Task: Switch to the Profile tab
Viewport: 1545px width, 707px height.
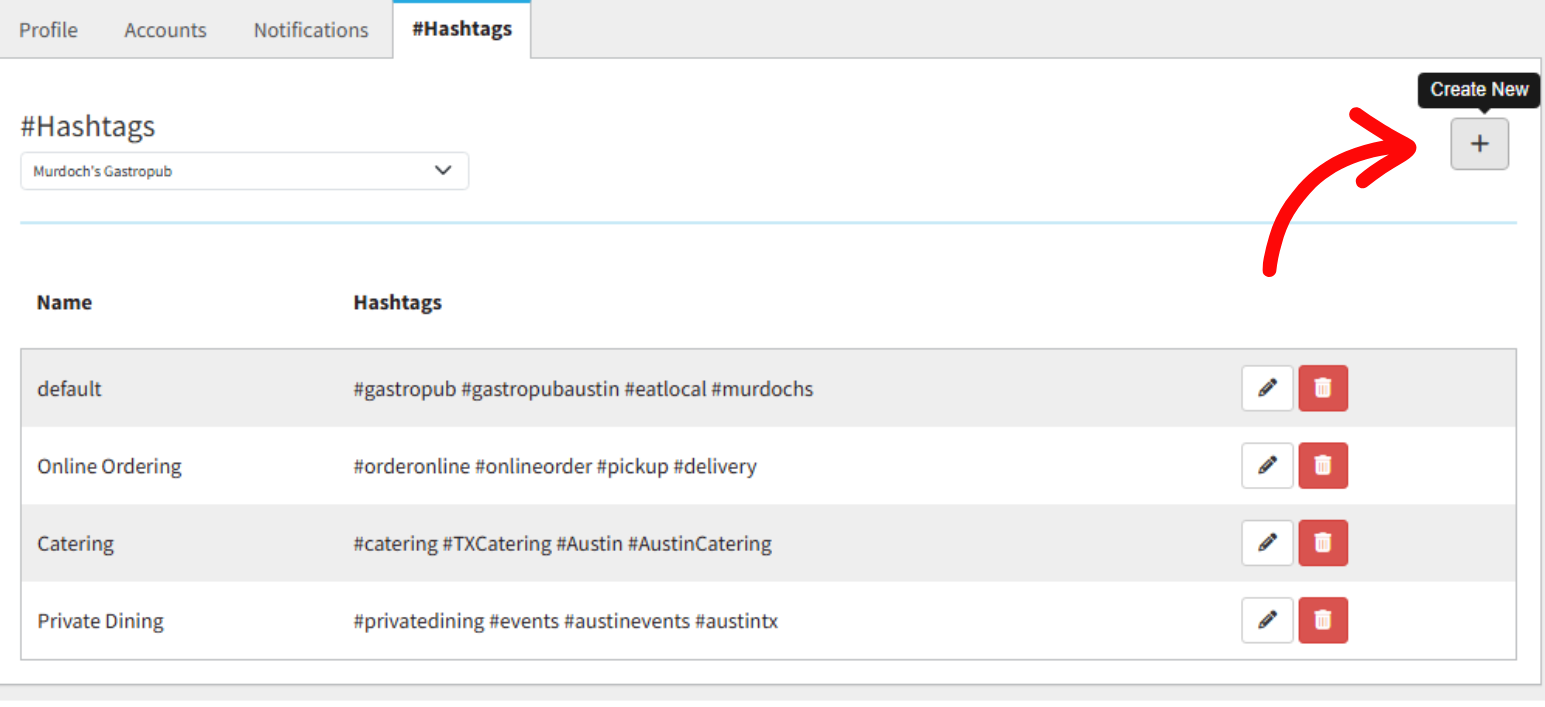Action: pos(48,30)
